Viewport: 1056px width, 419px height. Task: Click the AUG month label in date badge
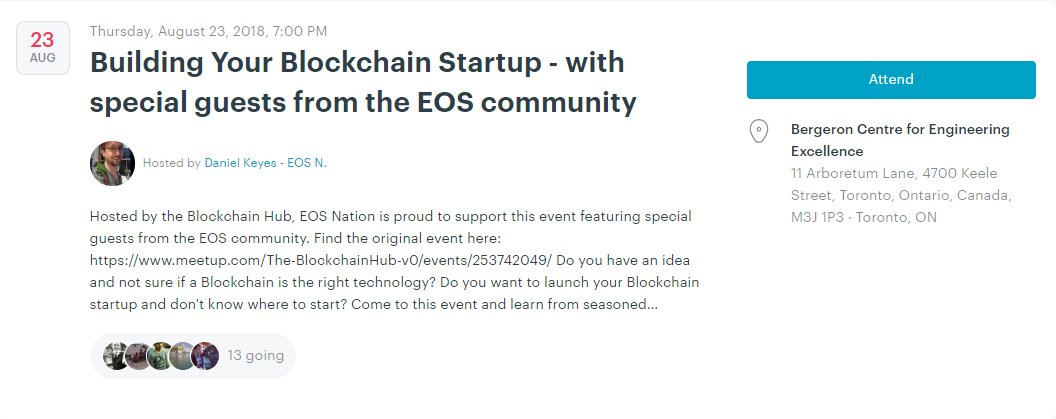coord(42,59)
